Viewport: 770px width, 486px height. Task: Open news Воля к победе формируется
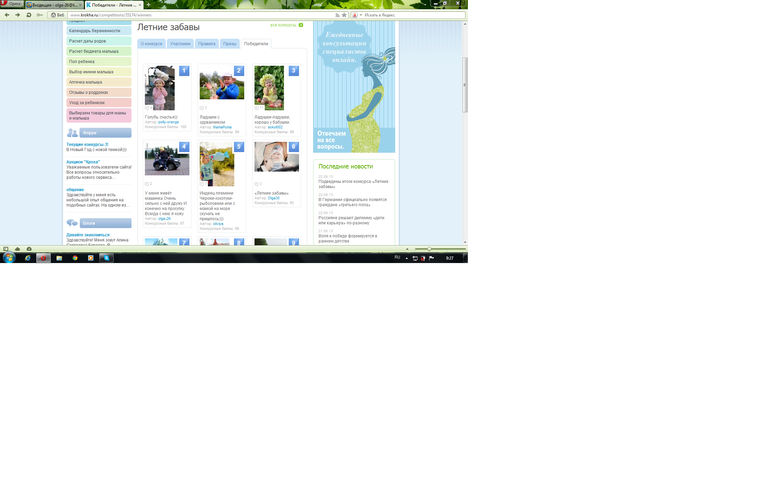[348, 239]
